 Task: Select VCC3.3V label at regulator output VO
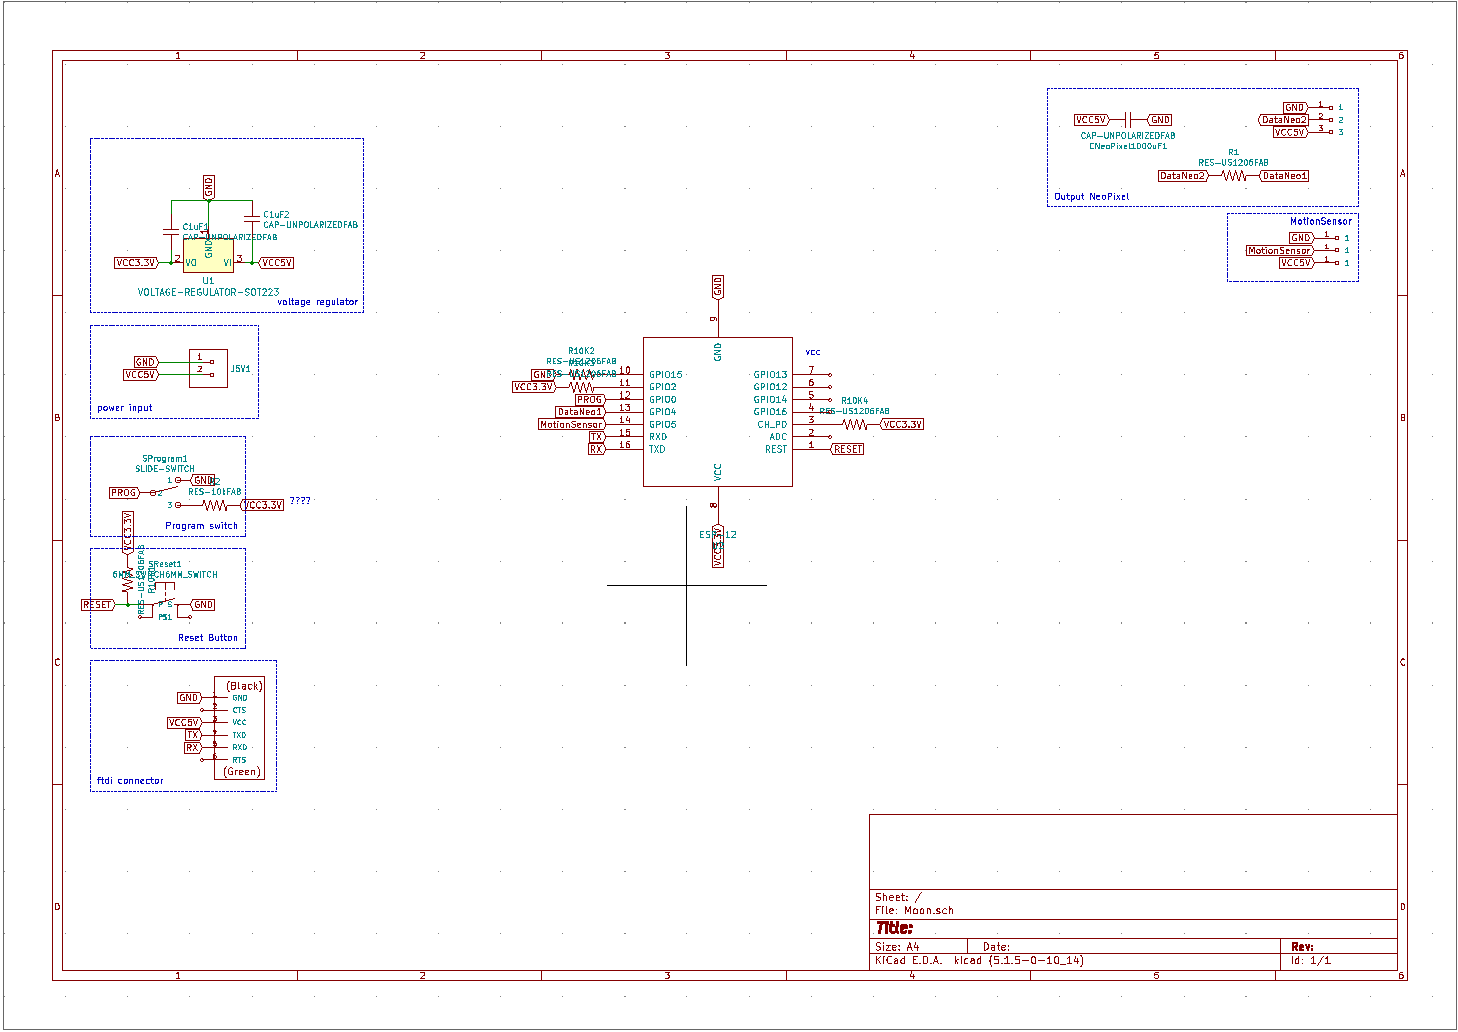pyautogui.click(x=137, y=263)
